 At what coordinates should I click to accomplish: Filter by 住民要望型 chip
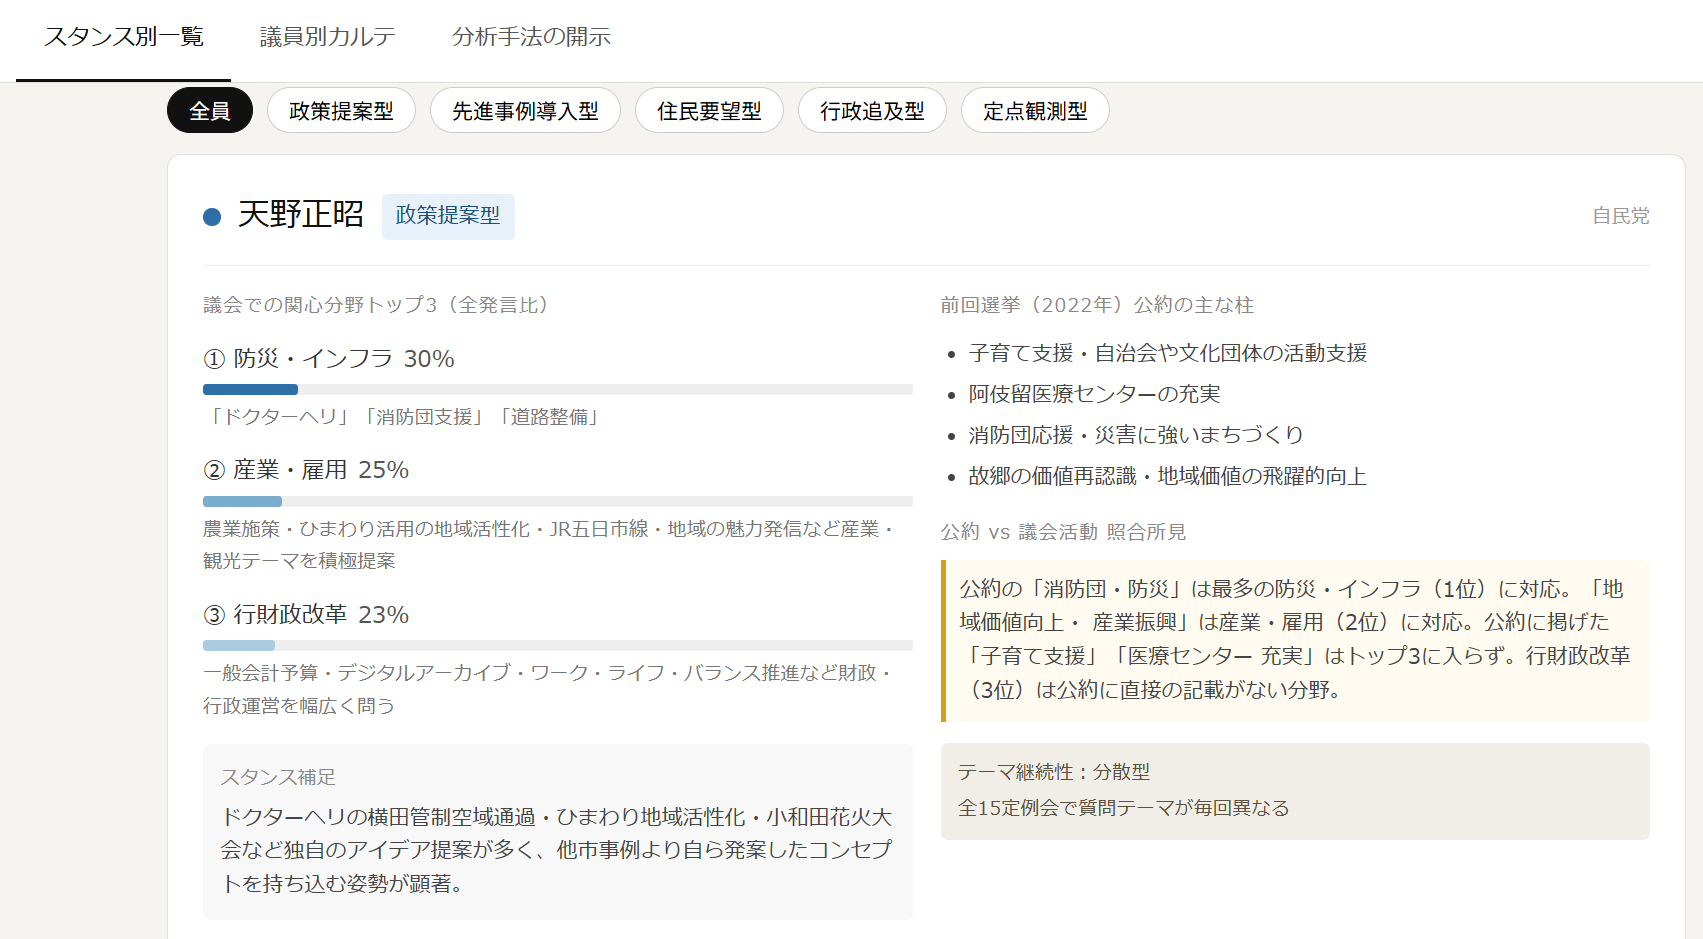709,111
